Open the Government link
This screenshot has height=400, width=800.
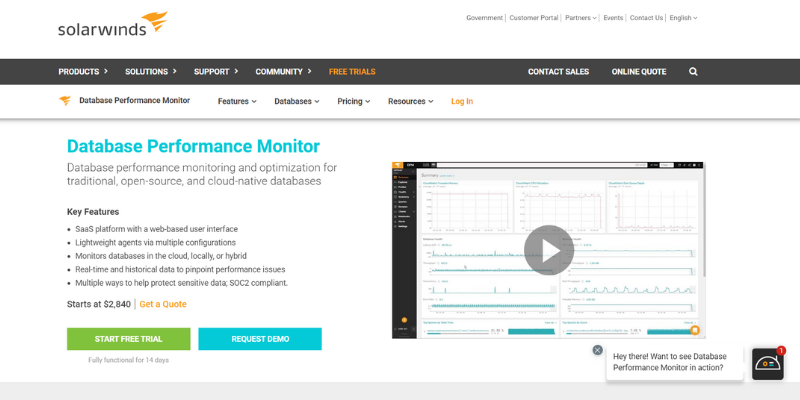point(484,18)
